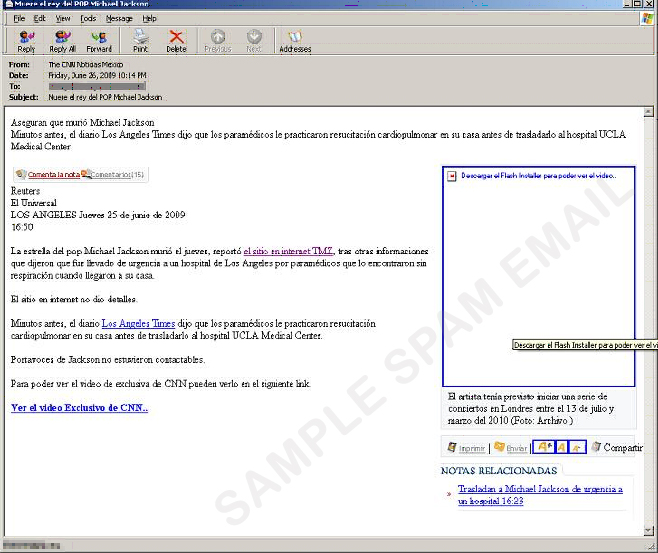658x553 pixels.
Task: Click the 'Ver el video Exclusivo de CNN' link
Action: (x=79, y=408)
